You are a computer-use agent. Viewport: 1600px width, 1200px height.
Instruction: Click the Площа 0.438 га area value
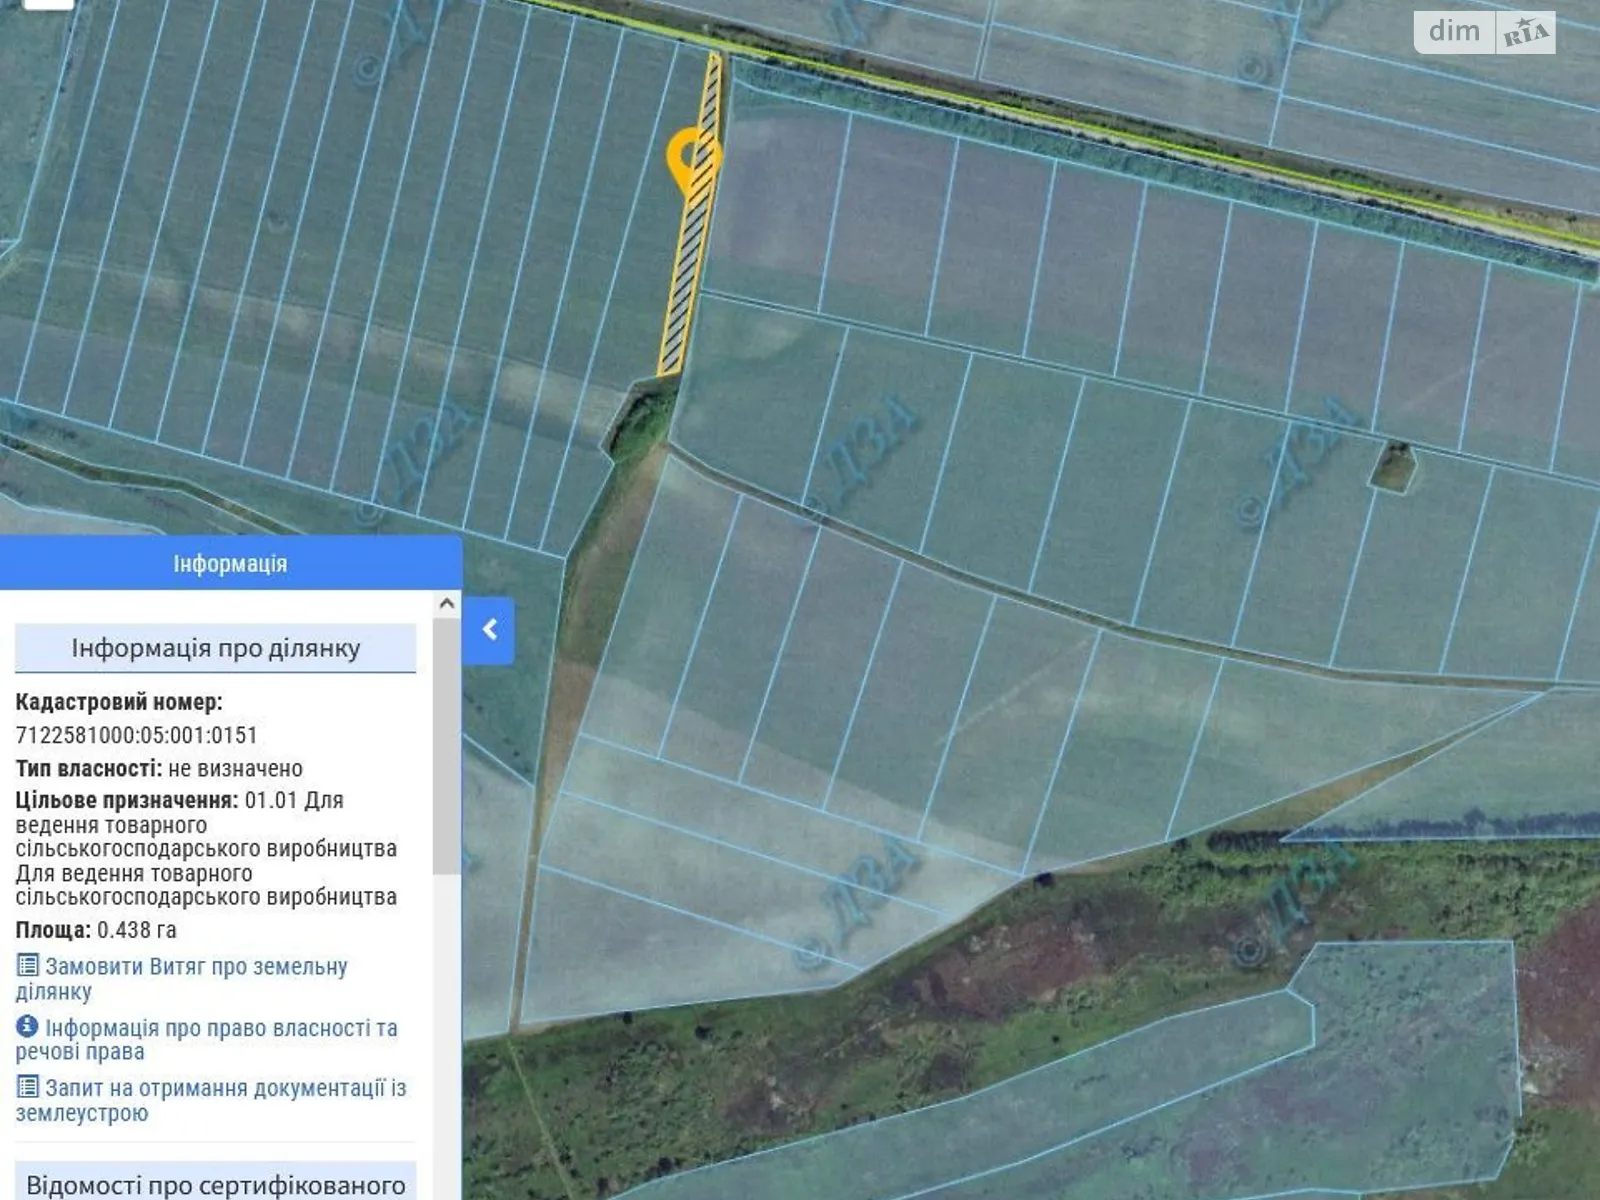[136, 930]
